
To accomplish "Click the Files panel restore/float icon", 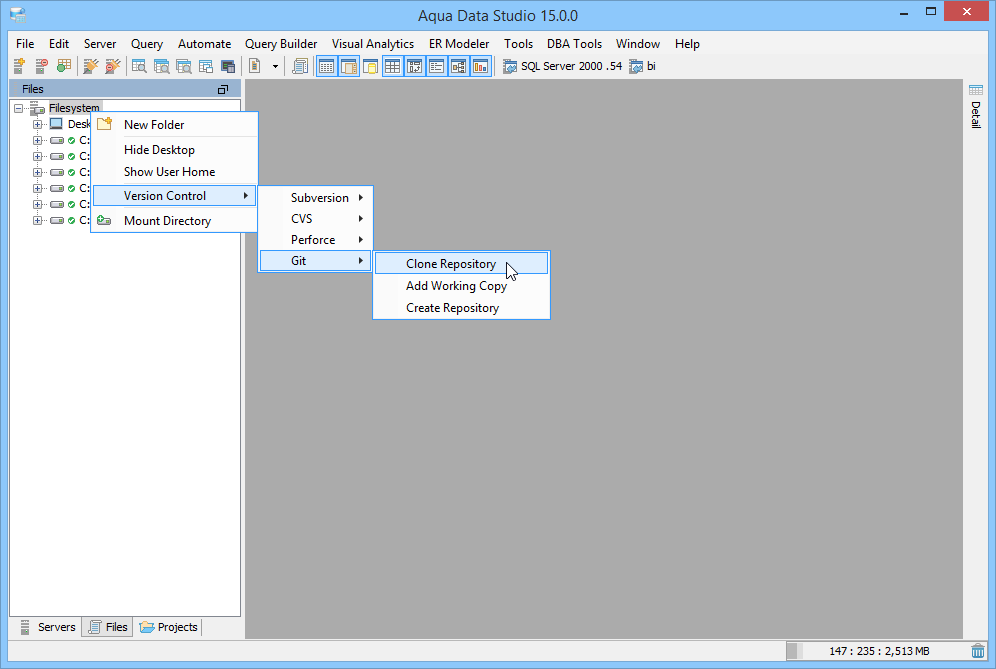I will (x=223, y=90).
